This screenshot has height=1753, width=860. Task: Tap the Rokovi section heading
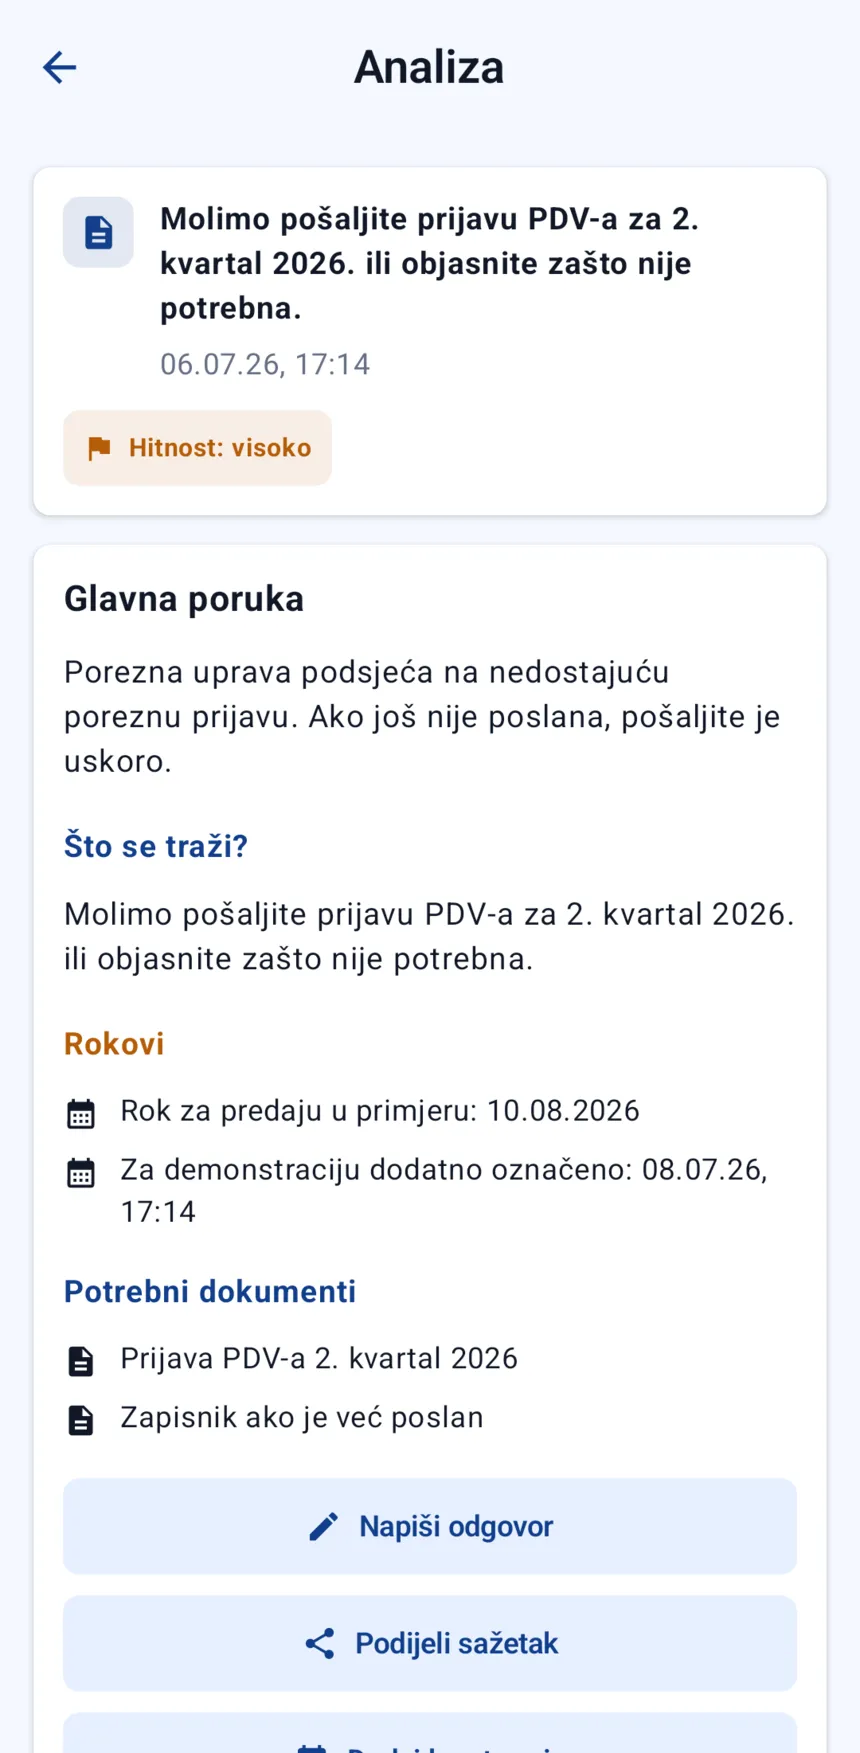(114, 1044)
